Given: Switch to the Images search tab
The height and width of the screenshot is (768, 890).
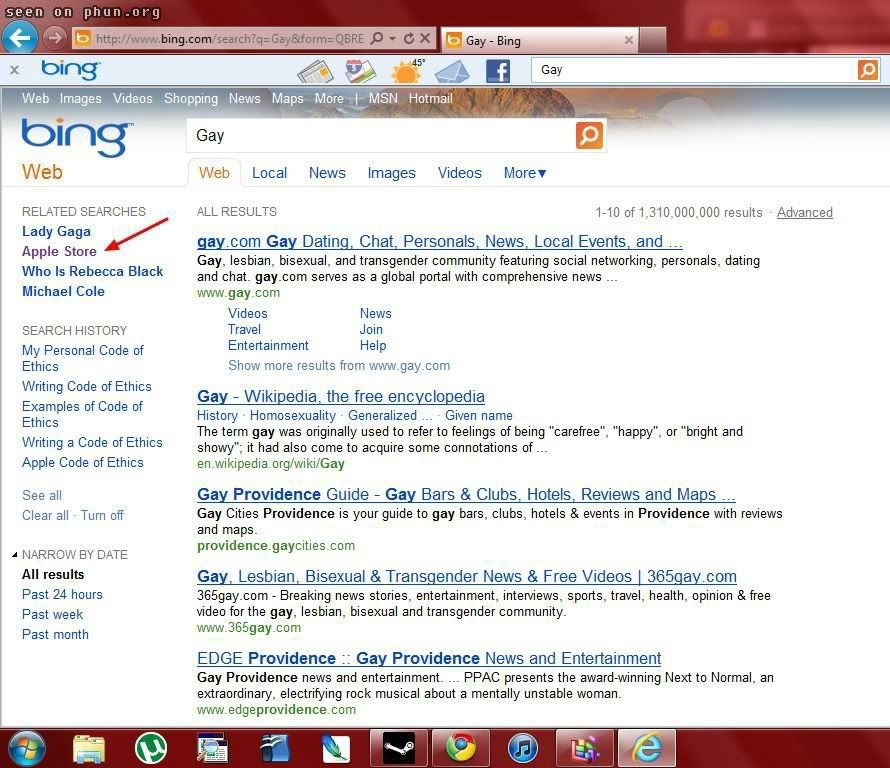Looking at the screenshot, I should coord(391,173).
